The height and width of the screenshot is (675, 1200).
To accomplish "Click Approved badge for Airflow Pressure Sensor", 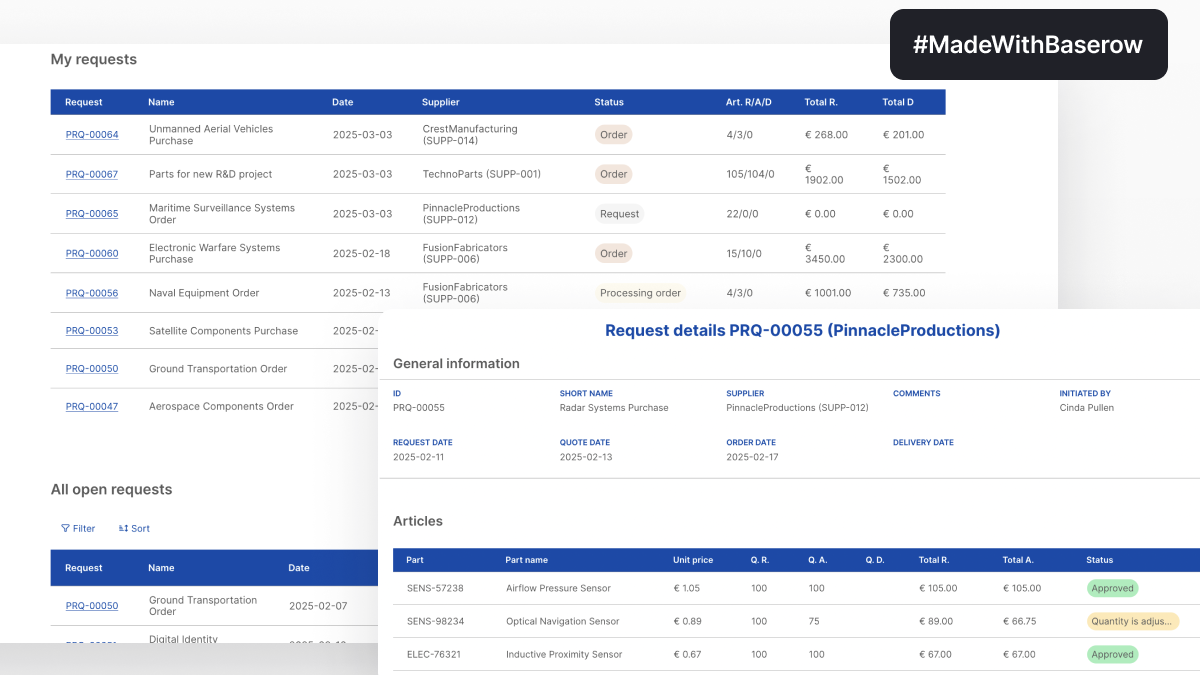I will [1112, 588].
